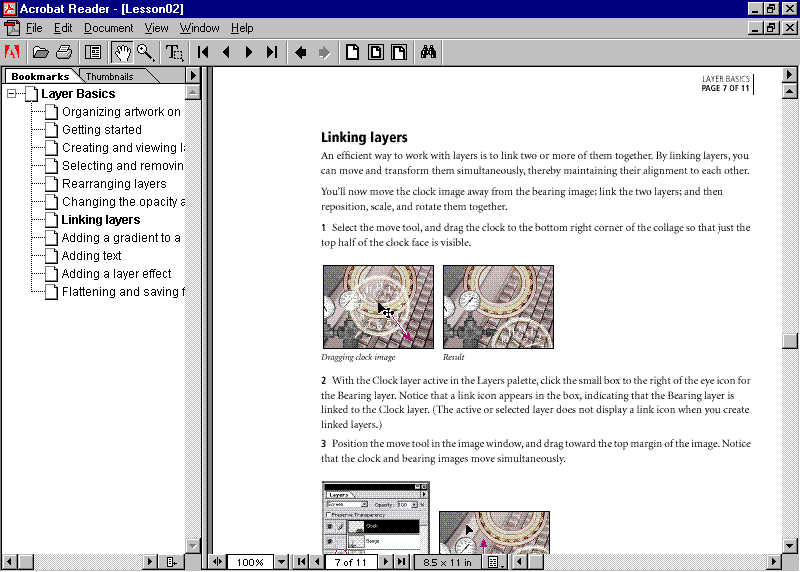Click bookmarks pane horizontal scroll right arrow
The height and width of the screenshot is (572, 800).
[x=149, y=562]
